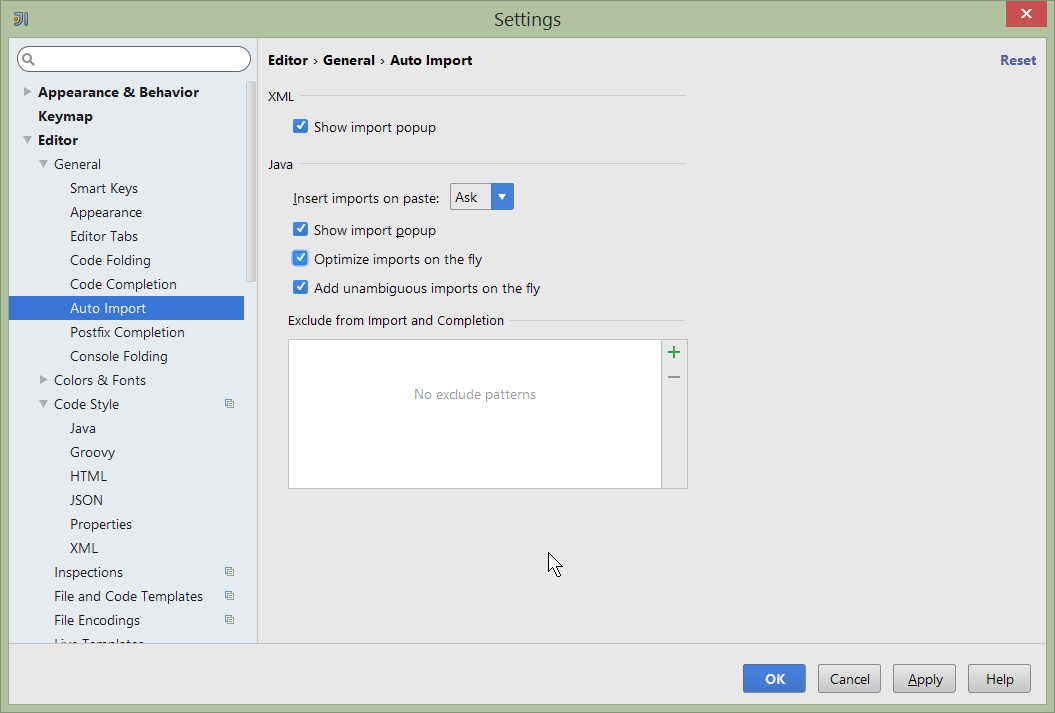Click the copy icon beside File Encodings
The width and height of the screenshot is (1055, 713).
pos(229,620)
